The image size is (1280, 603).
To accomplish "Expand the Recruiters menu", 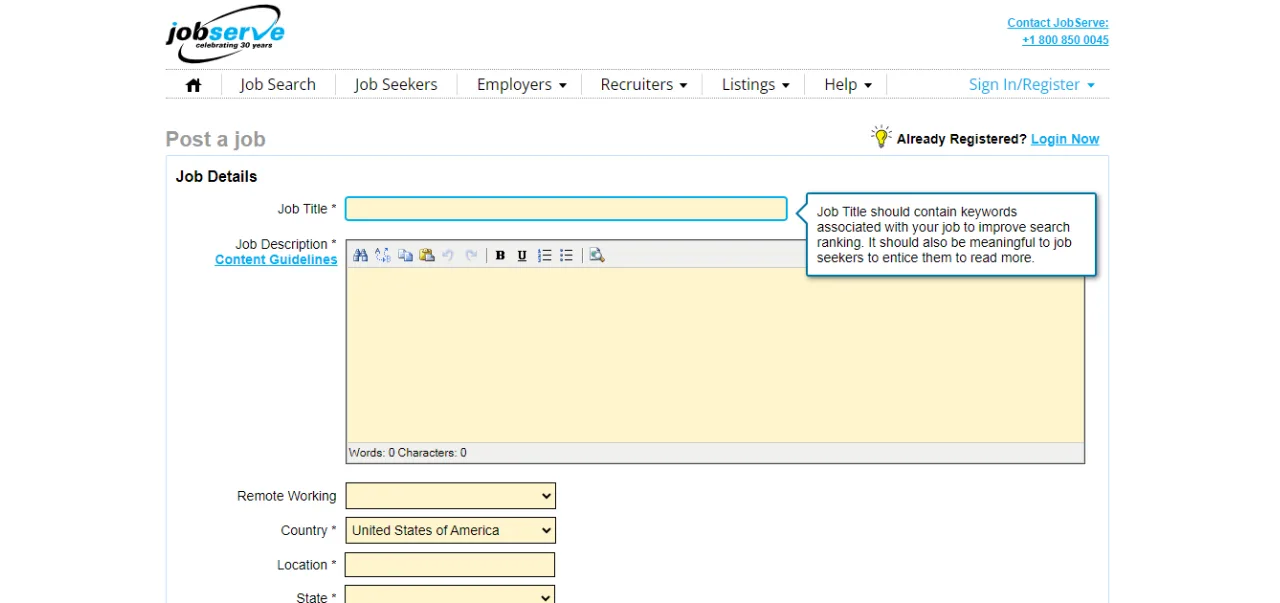I will point(644,85).
